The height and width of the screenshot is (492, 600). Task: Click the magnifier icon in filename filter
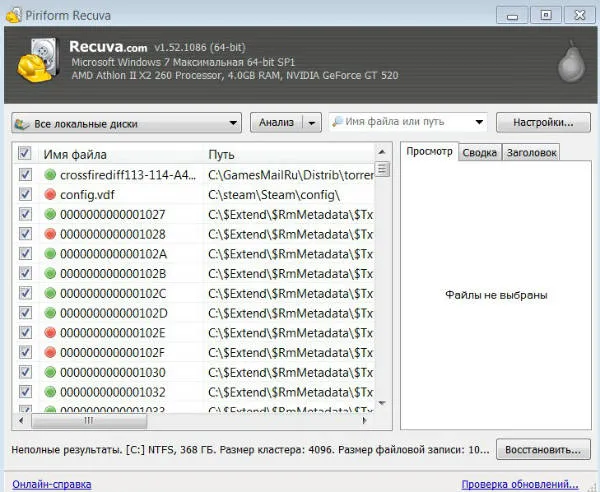click(338, 122)
